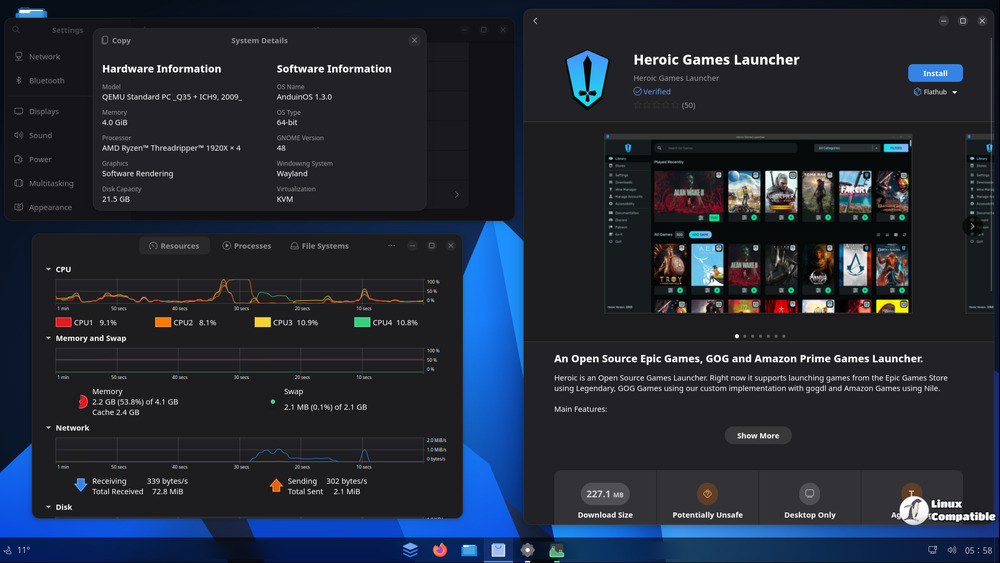
Task: Show next screenshot with carousel arrow
Action: pos(971,227)
